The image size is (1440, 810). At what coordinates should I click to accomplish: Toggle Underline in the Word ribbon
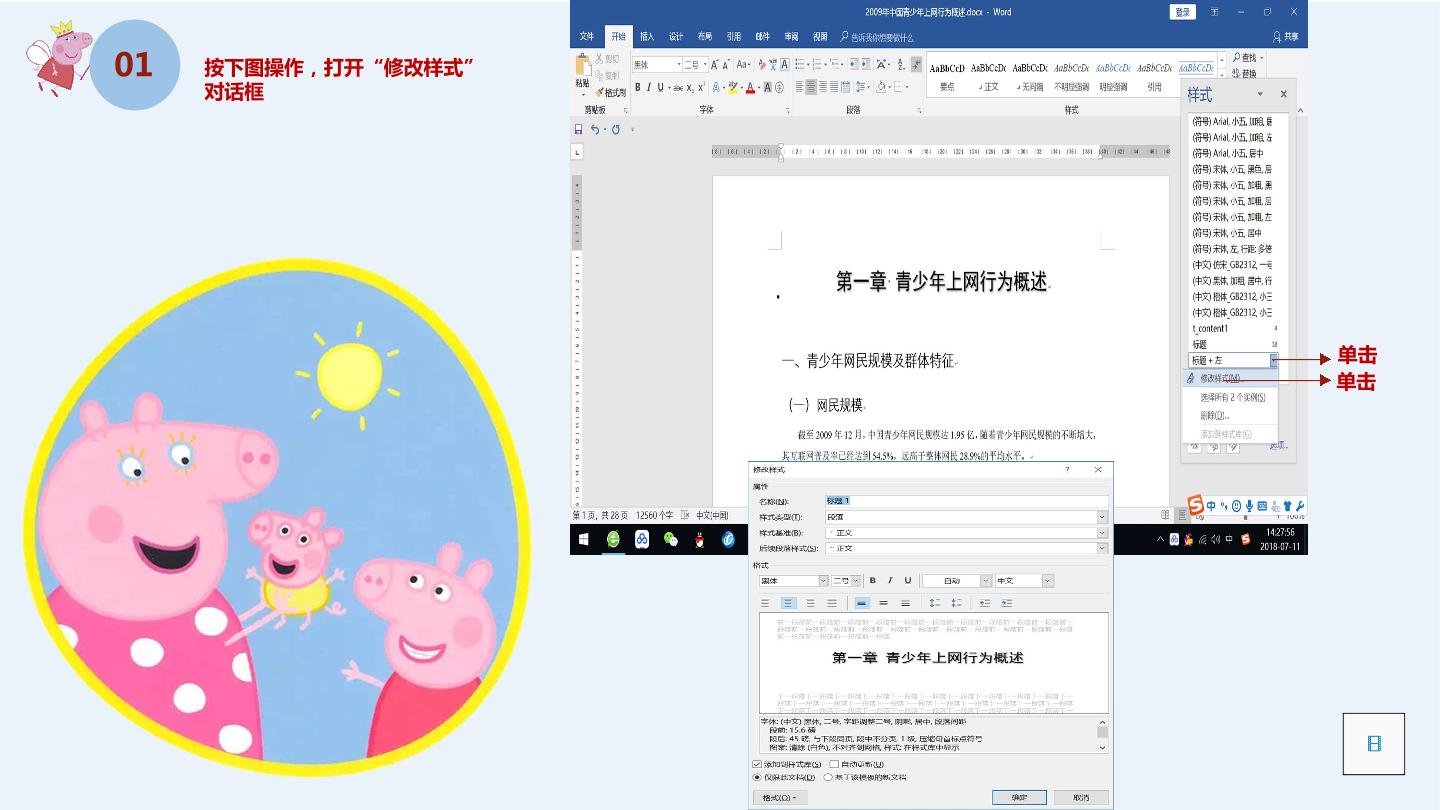(660, 87)
